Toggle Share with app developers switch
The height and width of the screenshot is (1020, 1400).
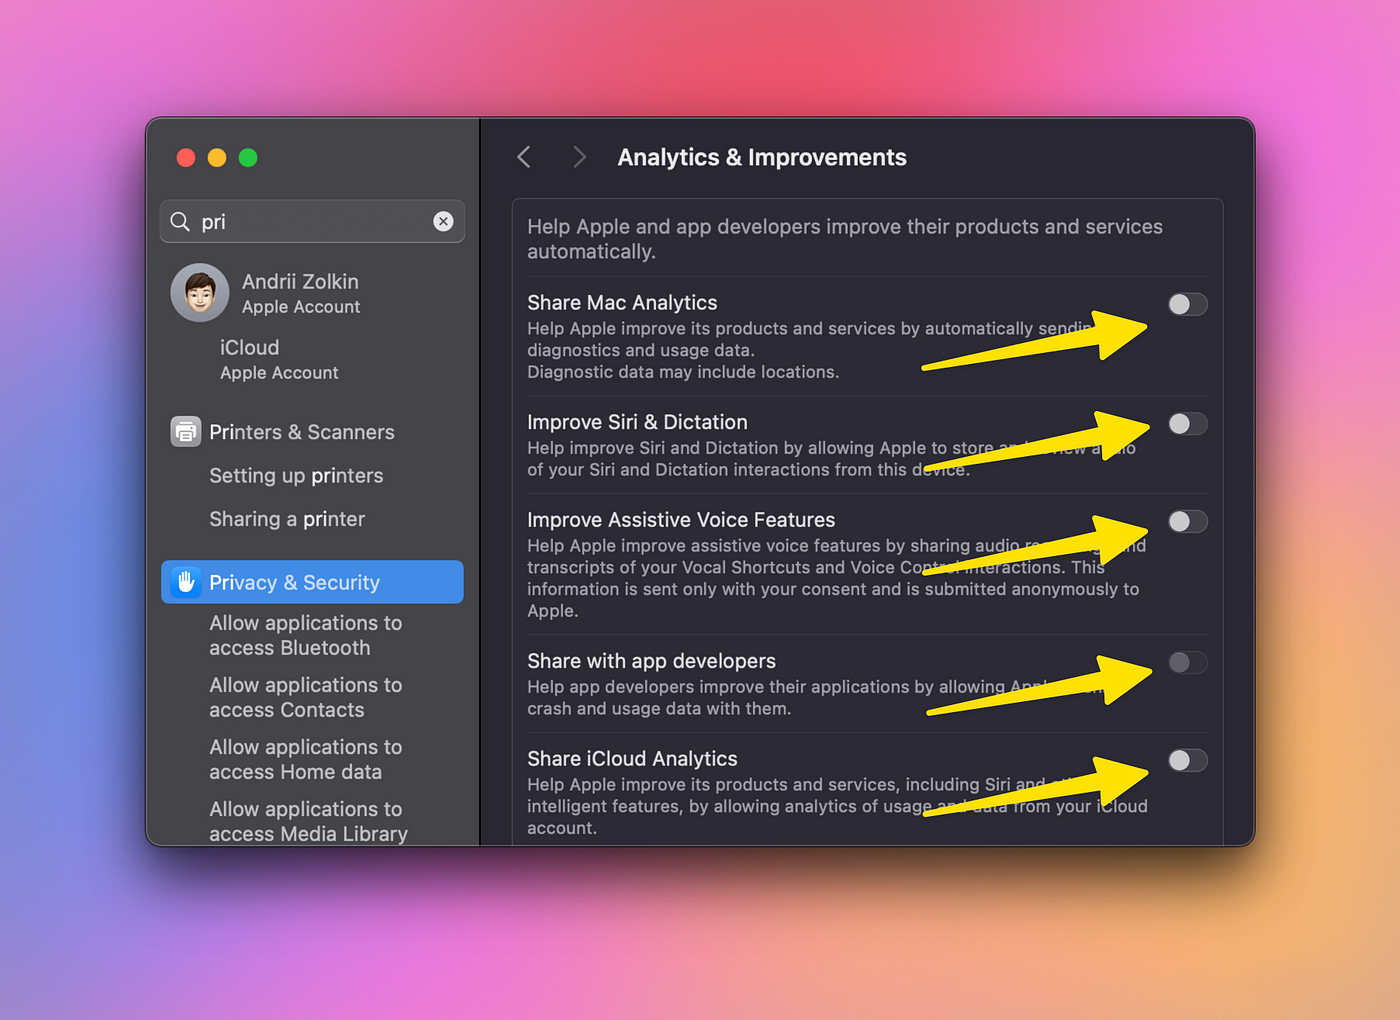pos(1188,662)
